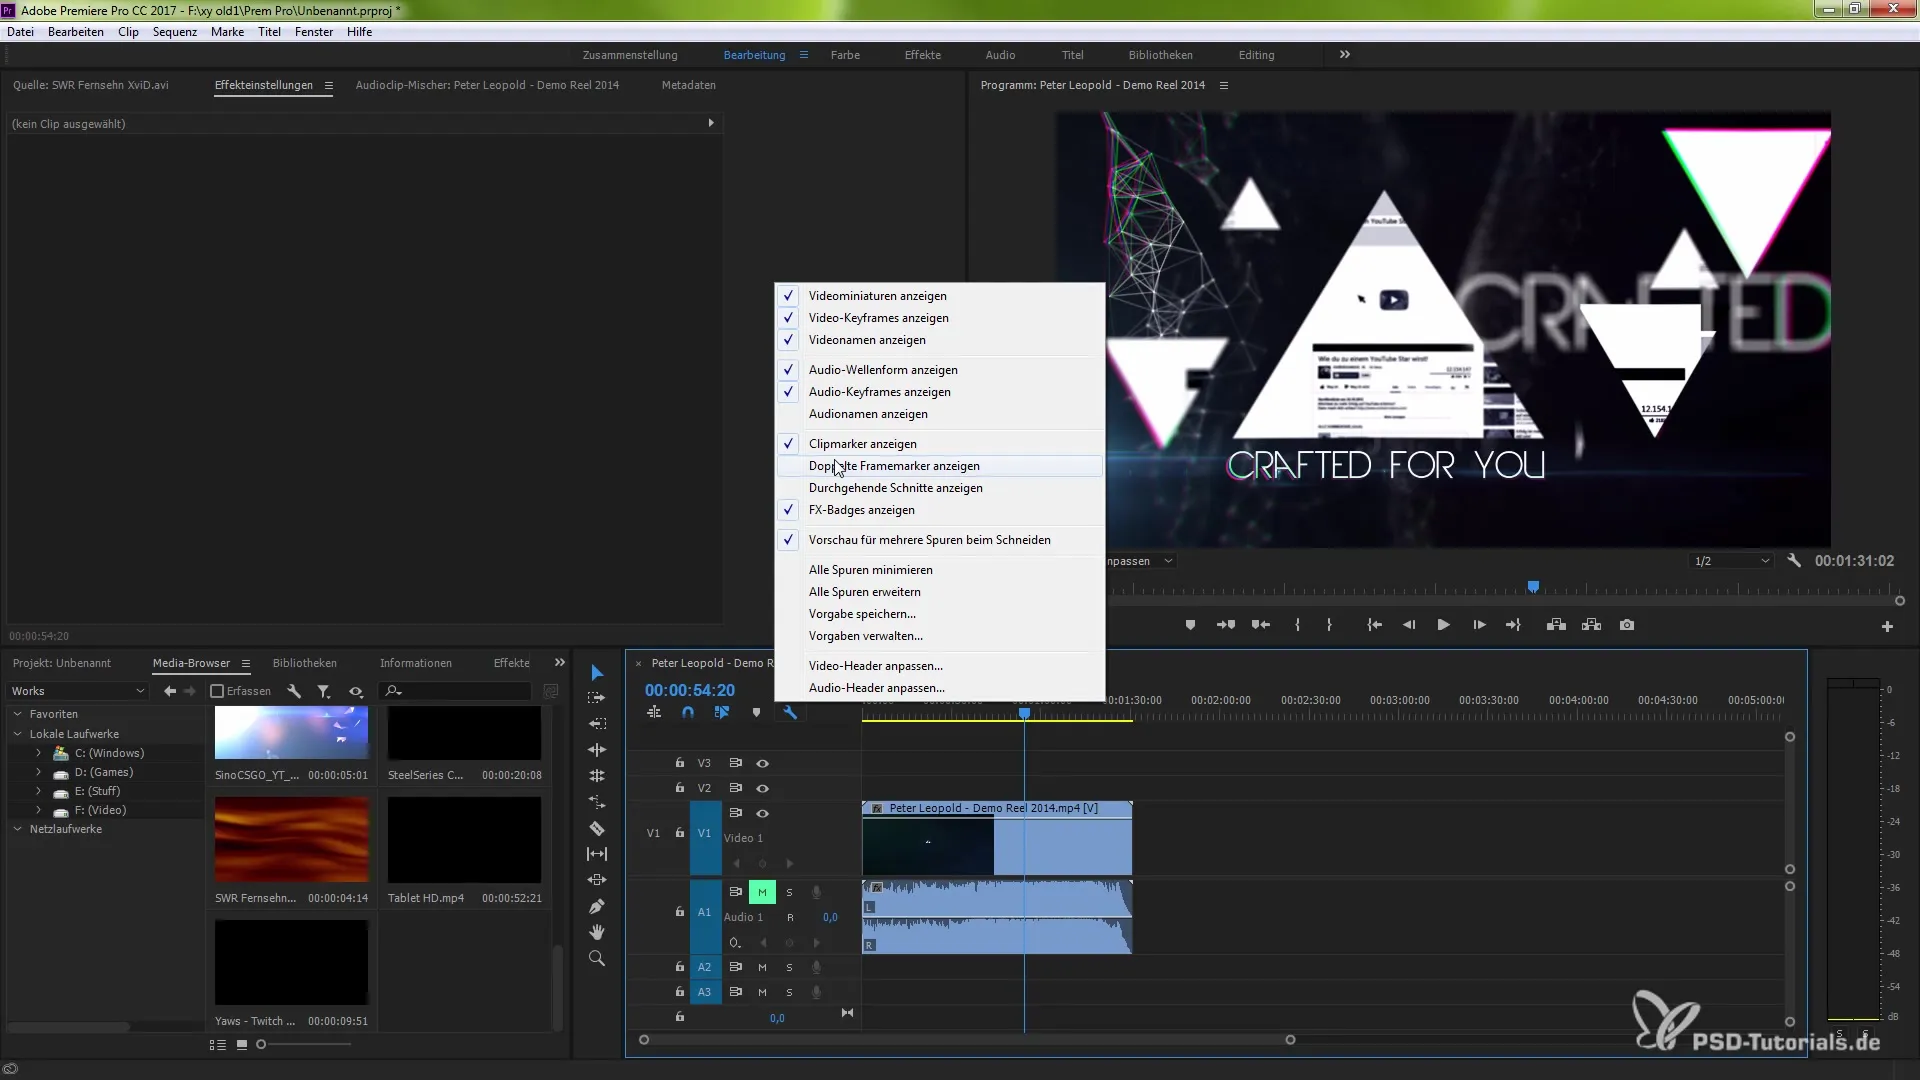Step forward one frame in program monitor
1920x1080 pixels.
[1479, 625]
